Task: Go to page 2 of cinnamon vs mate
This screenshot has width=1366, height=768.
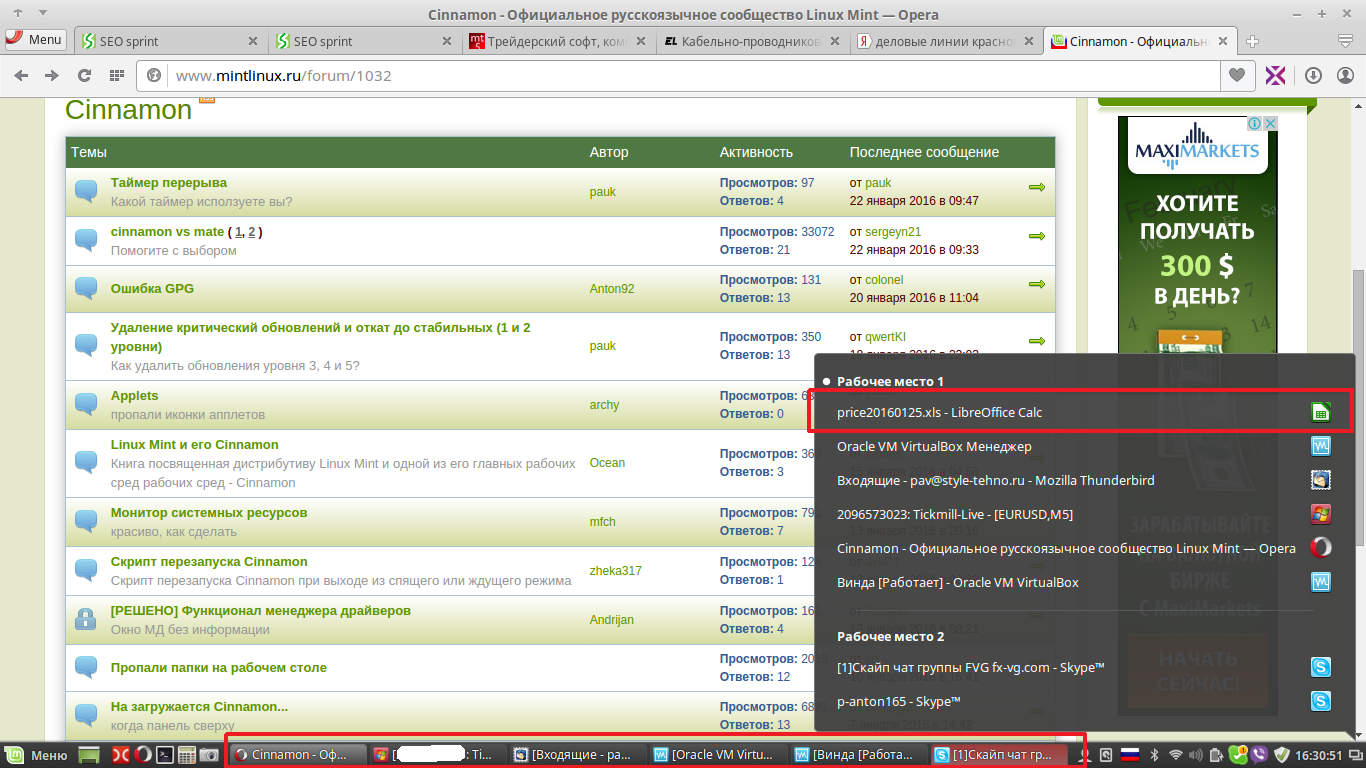Action: pos(252,232)
